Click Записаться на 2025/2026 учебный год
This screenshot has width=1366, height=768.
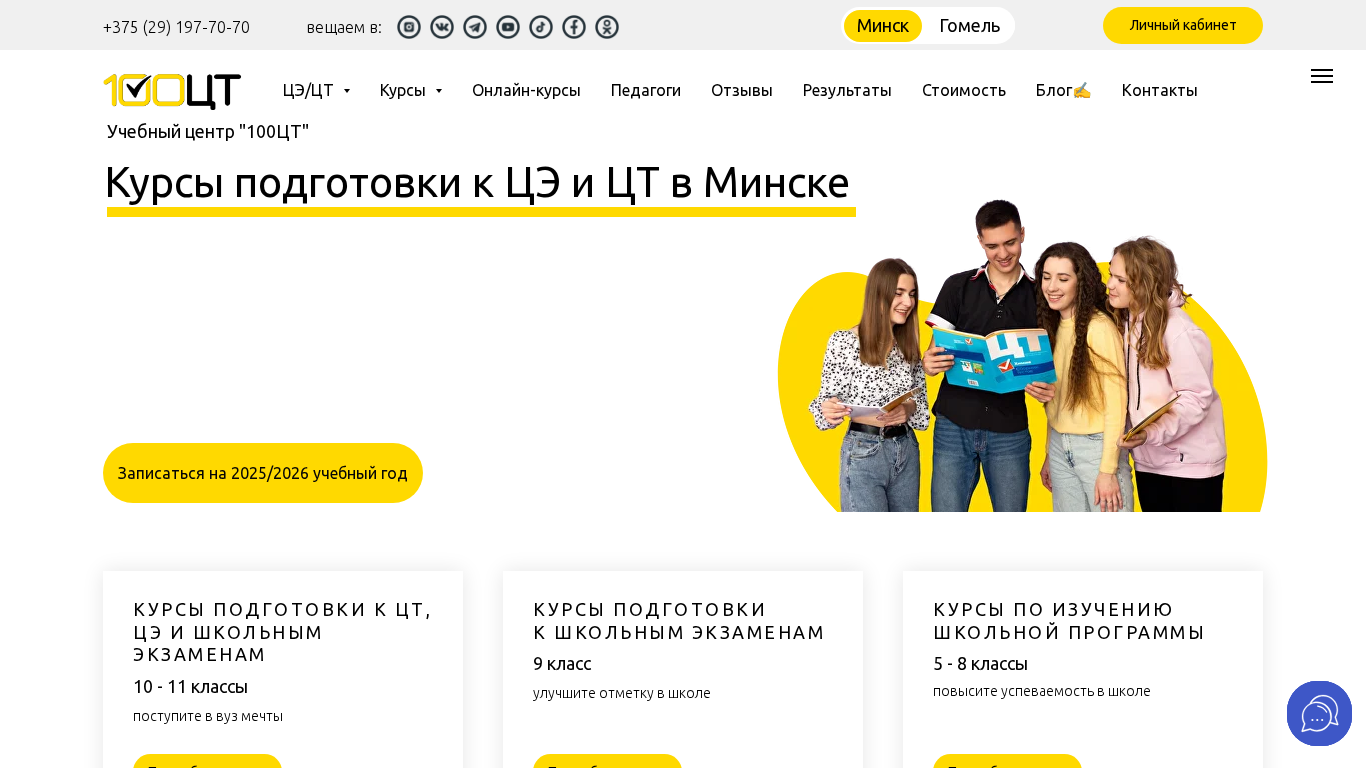coord(263,473)
